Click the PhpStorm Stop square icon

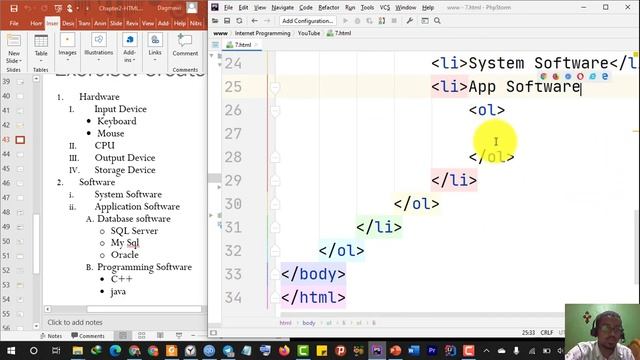[394, 21]
